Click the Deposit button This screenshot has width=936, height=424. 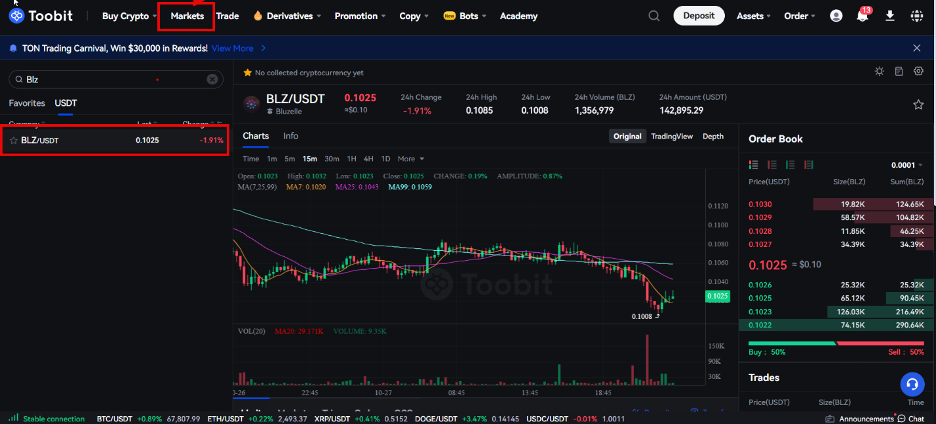point(699,16)
